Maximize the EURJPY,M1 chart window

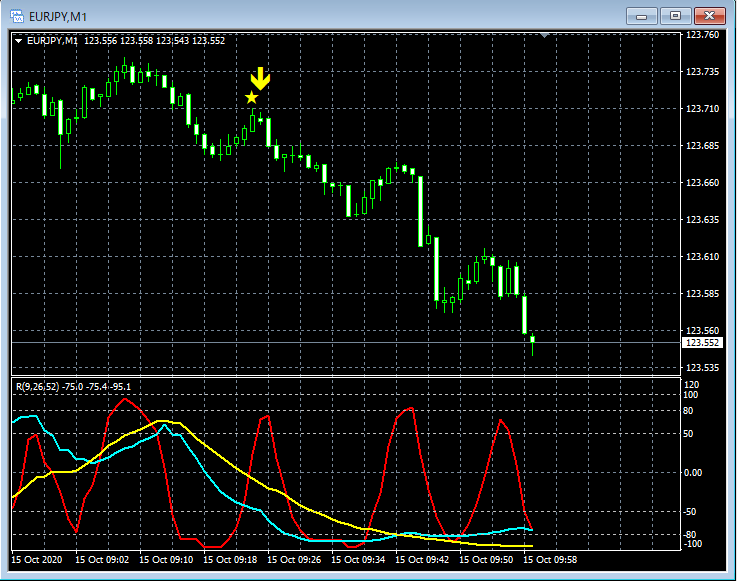(676, 15)
